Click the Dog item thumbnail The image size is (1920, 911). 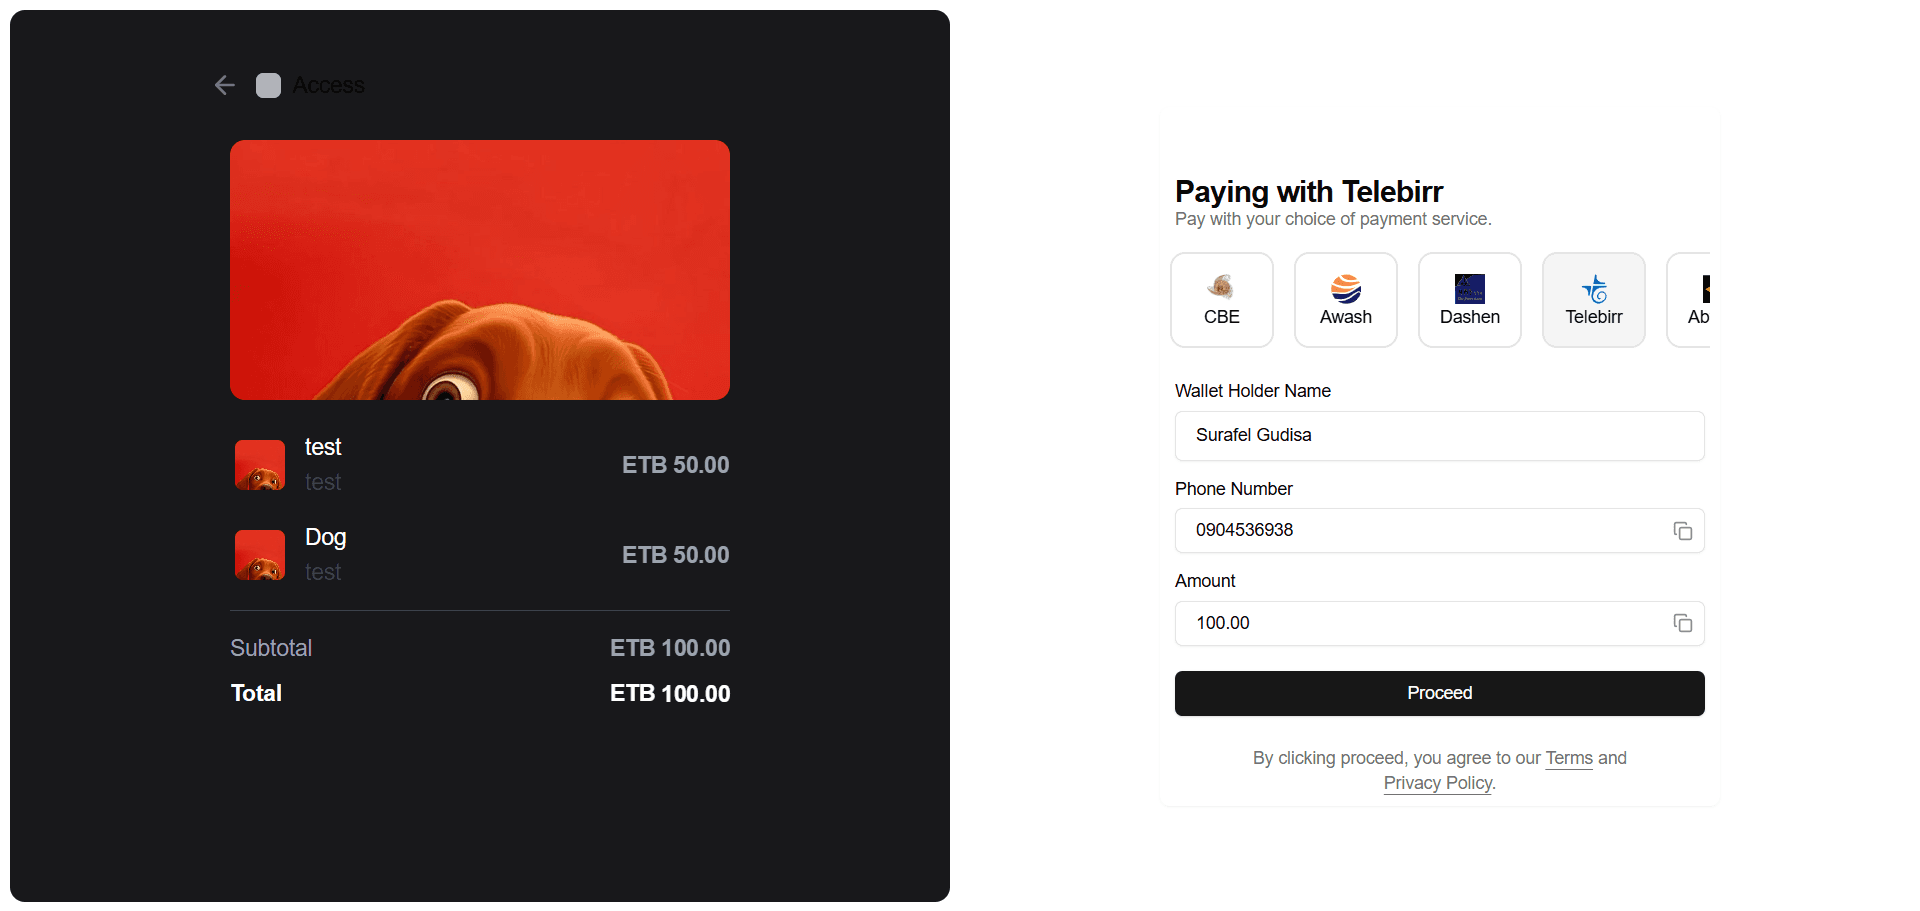click(260, 555)
